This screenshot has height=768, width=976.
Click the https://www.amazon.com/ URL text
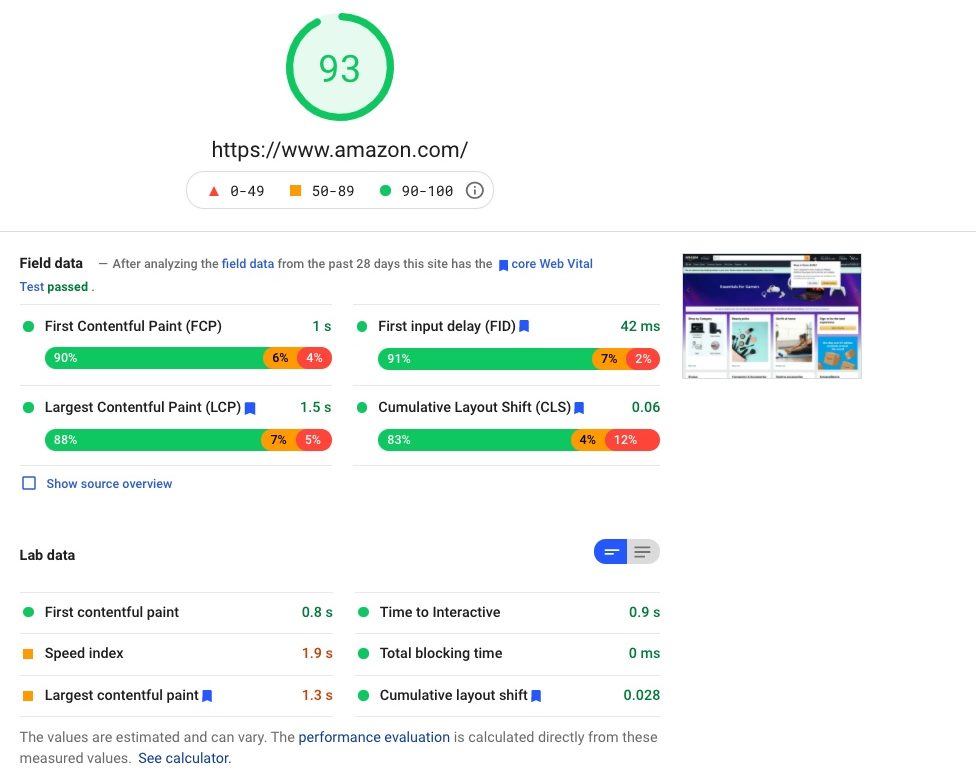coord(340,149)
